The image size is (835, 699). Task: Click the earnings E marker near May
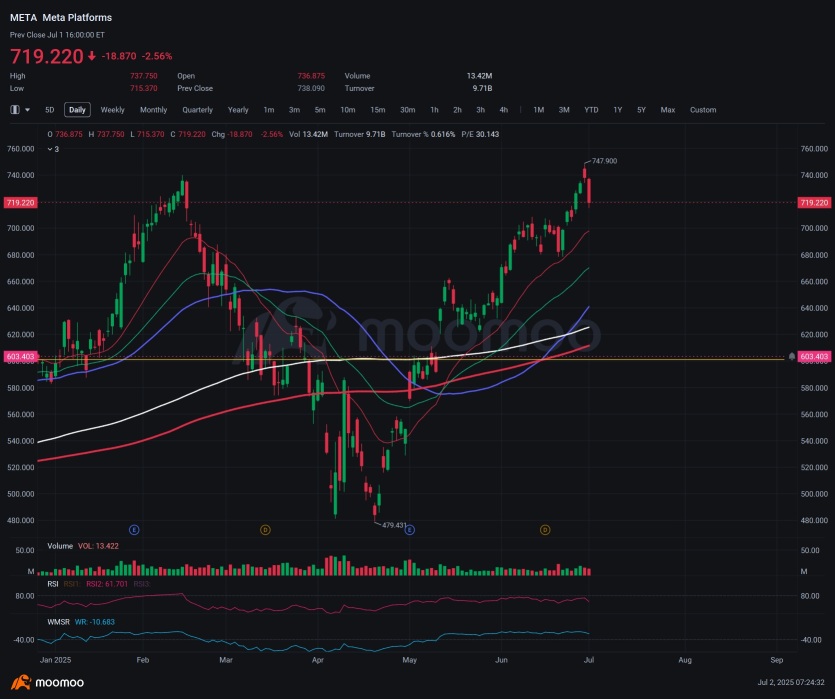click(410, 530)
